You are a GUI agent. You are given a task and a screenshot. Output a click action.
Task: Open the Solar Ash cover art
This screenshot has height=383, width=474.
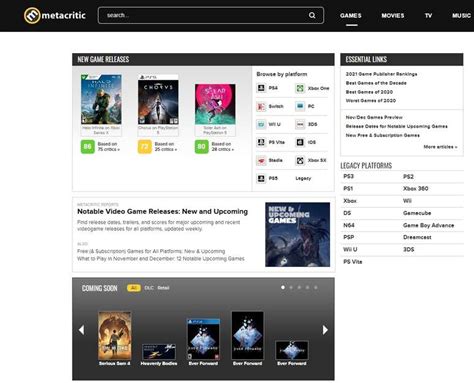[215, 104]
